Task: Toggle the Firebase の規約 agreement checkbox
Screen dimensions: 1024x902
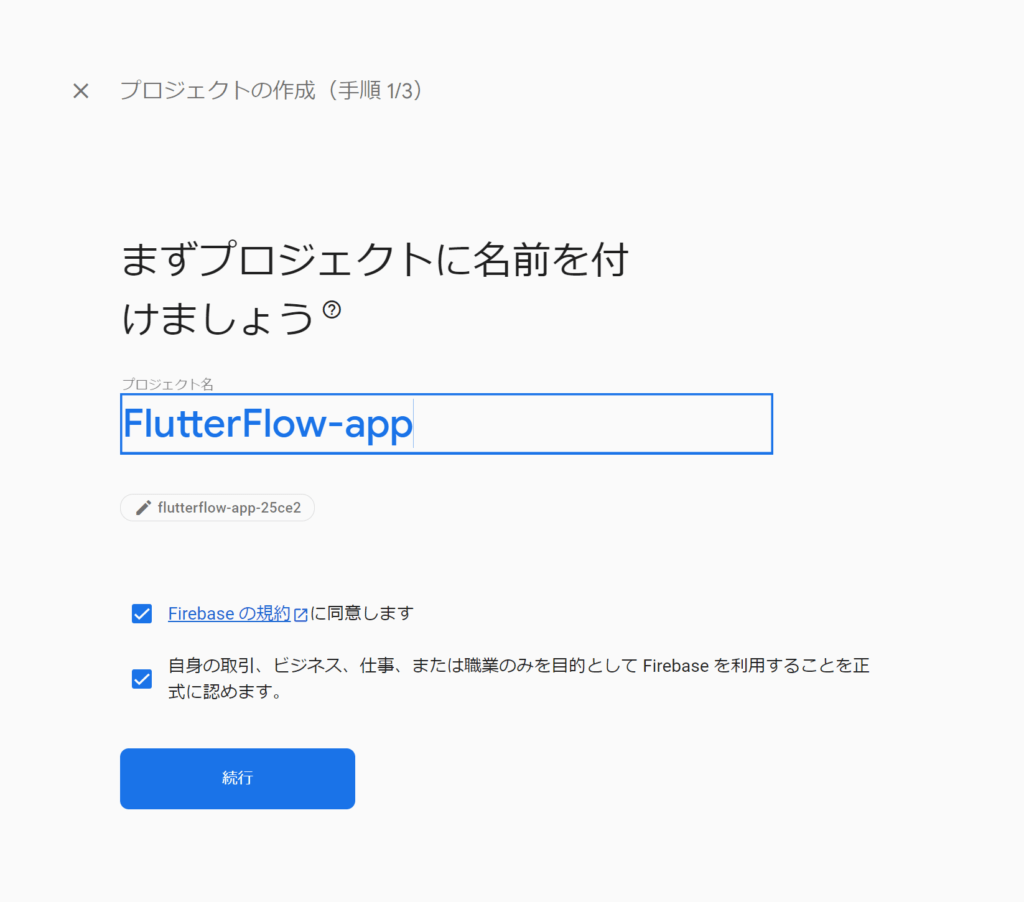Action: tap(142, 613)
